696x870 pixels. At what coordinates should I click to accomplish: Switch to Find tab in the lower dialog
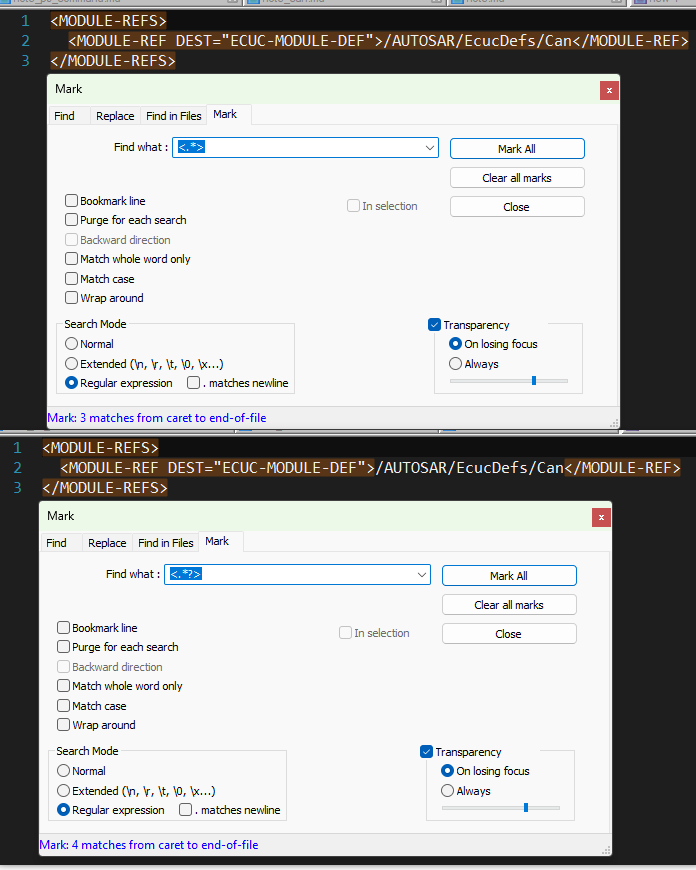tap(57, 543)
